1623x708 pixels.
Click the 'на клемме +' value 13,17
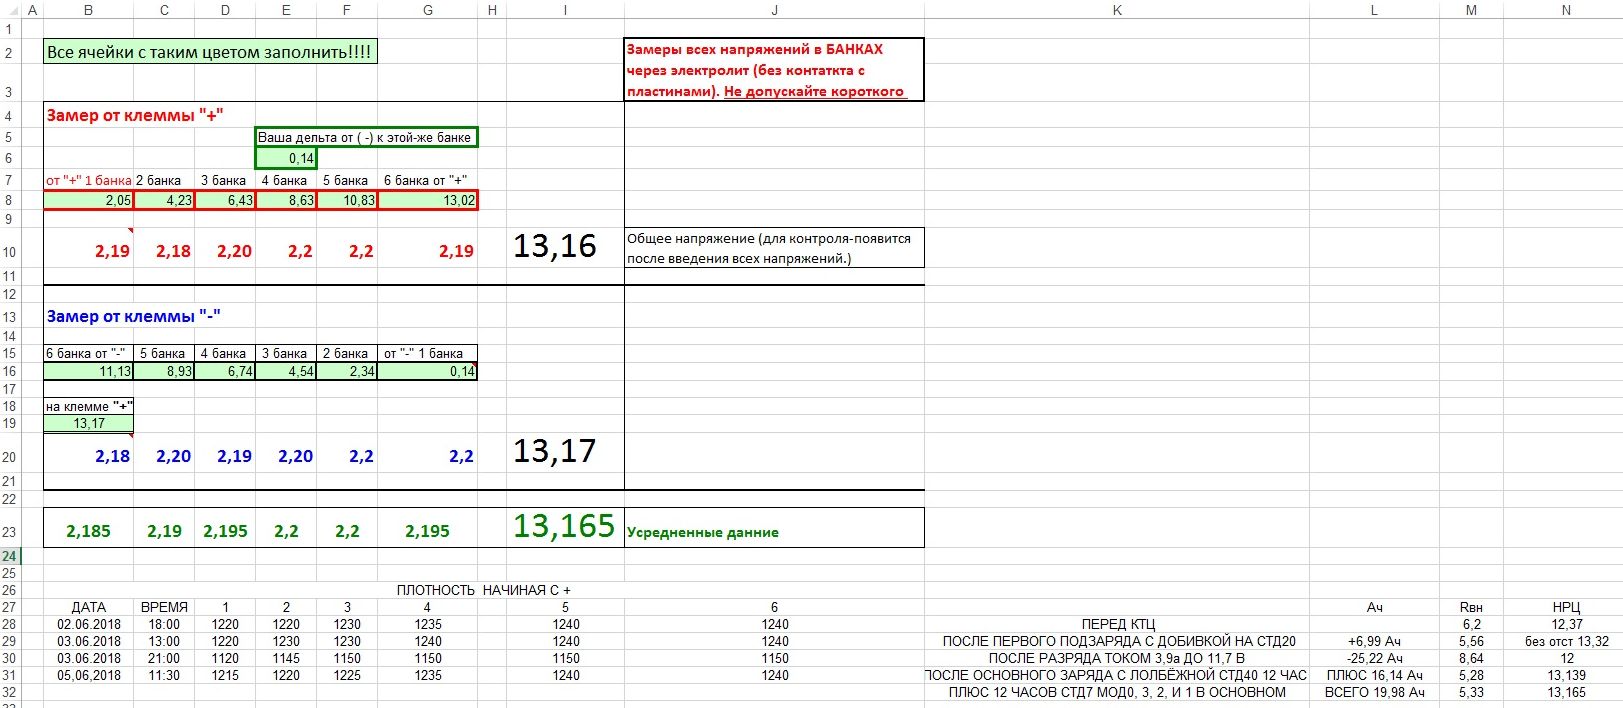point(89,423)
